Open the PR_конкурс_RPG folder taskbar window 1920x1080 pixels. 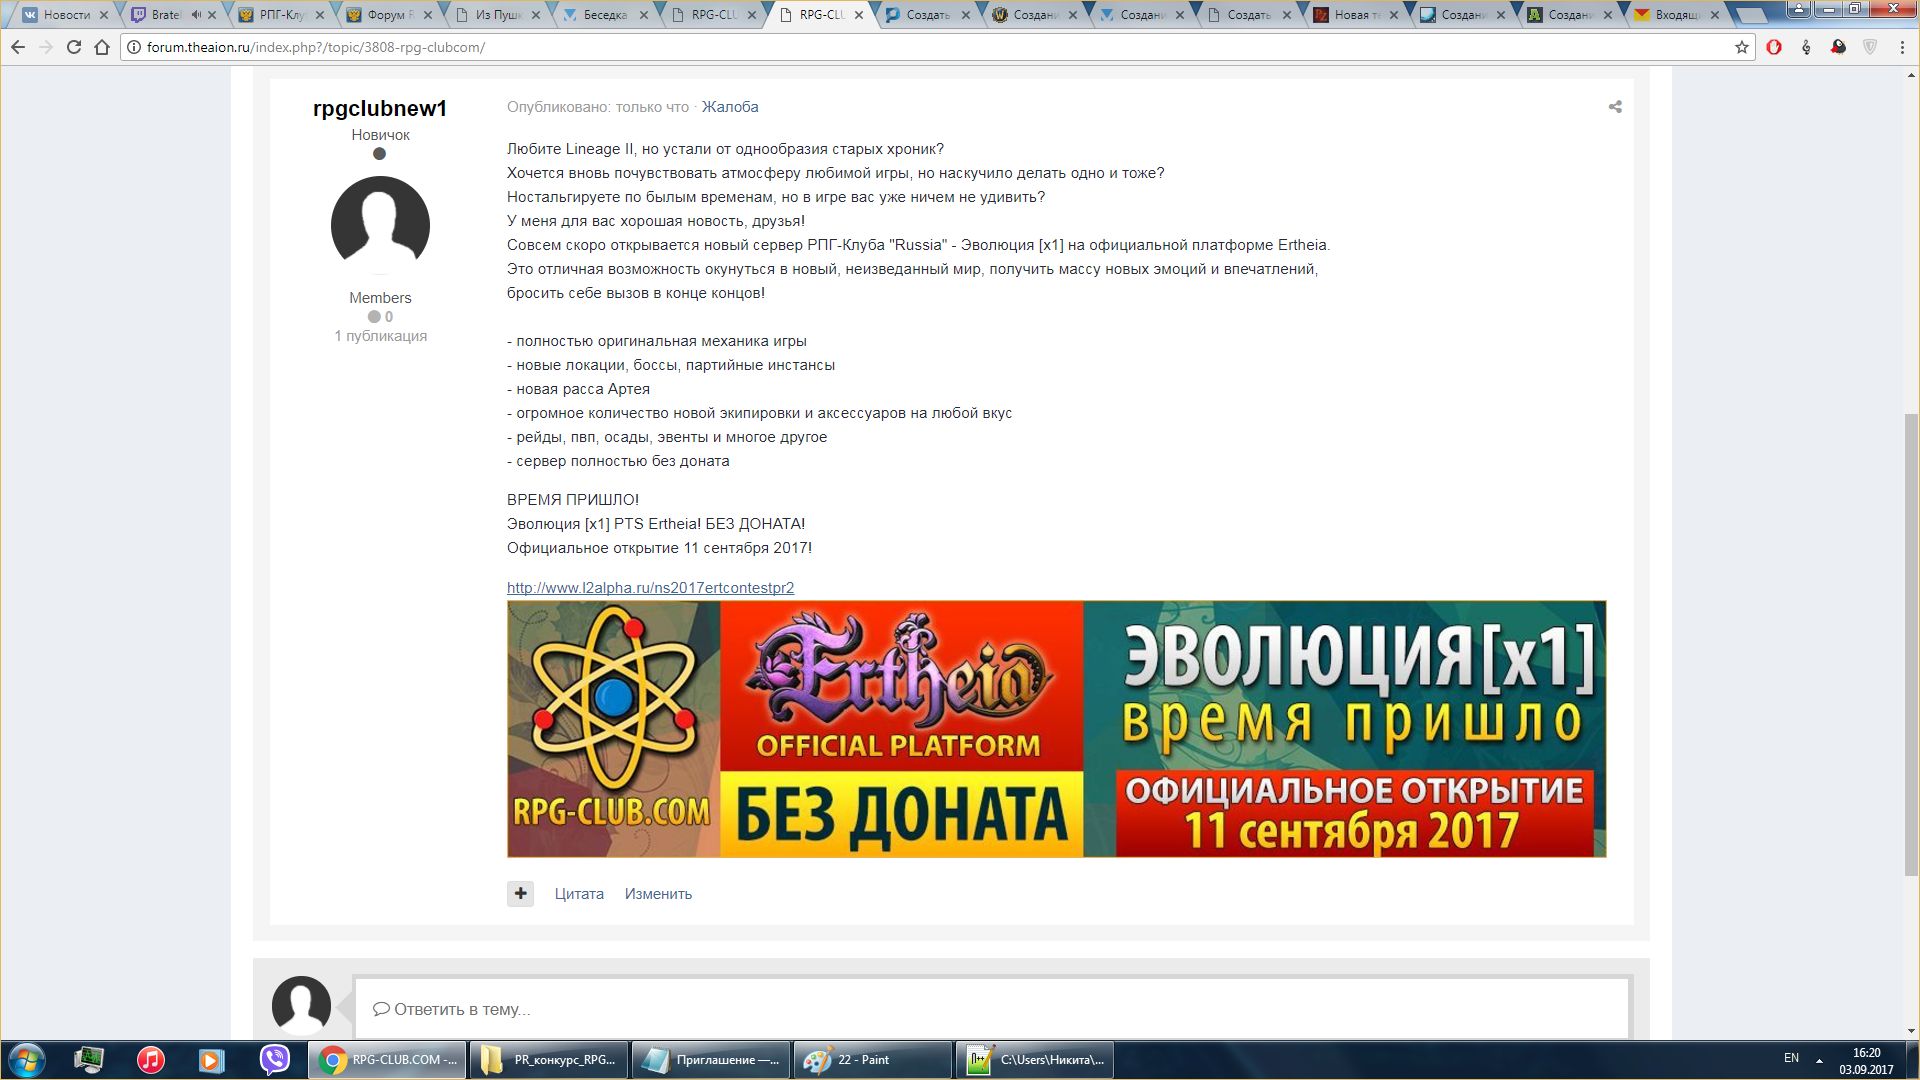pyautogui.click(x=549, y=1060)
